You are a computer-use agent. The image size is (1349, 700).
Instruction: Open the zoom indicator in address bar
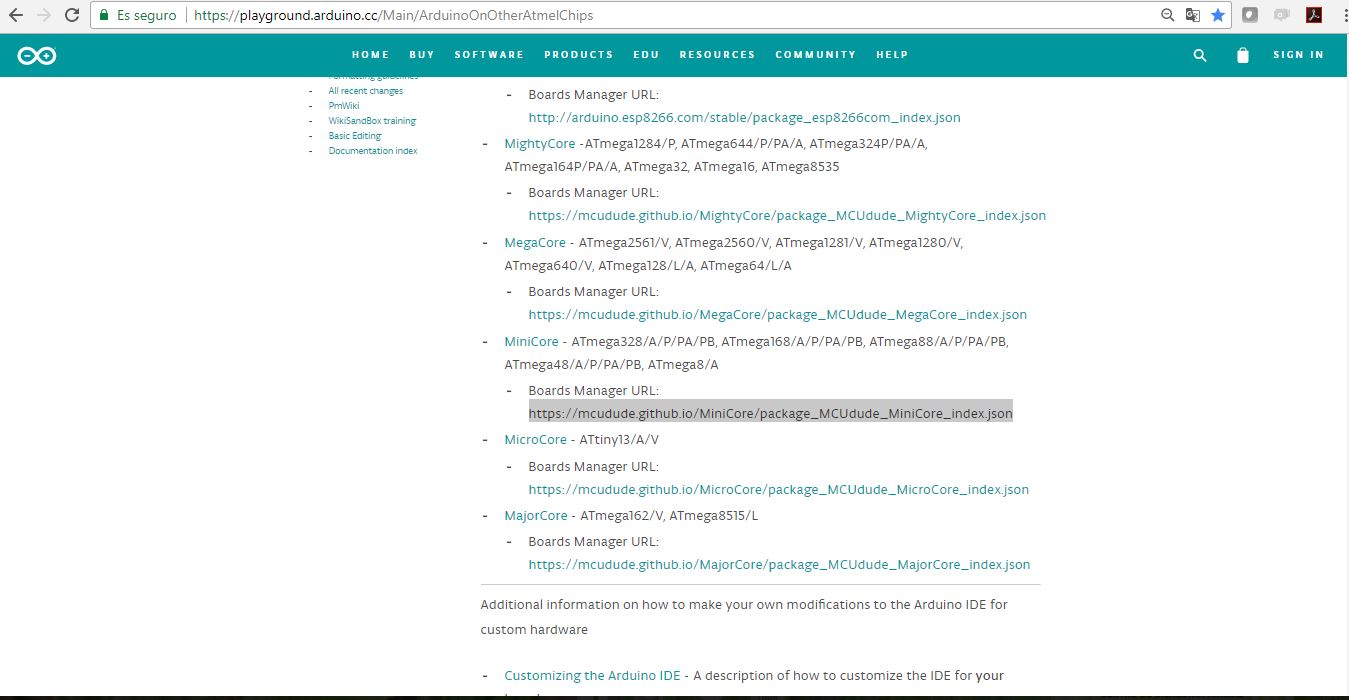click(1167, 15)
